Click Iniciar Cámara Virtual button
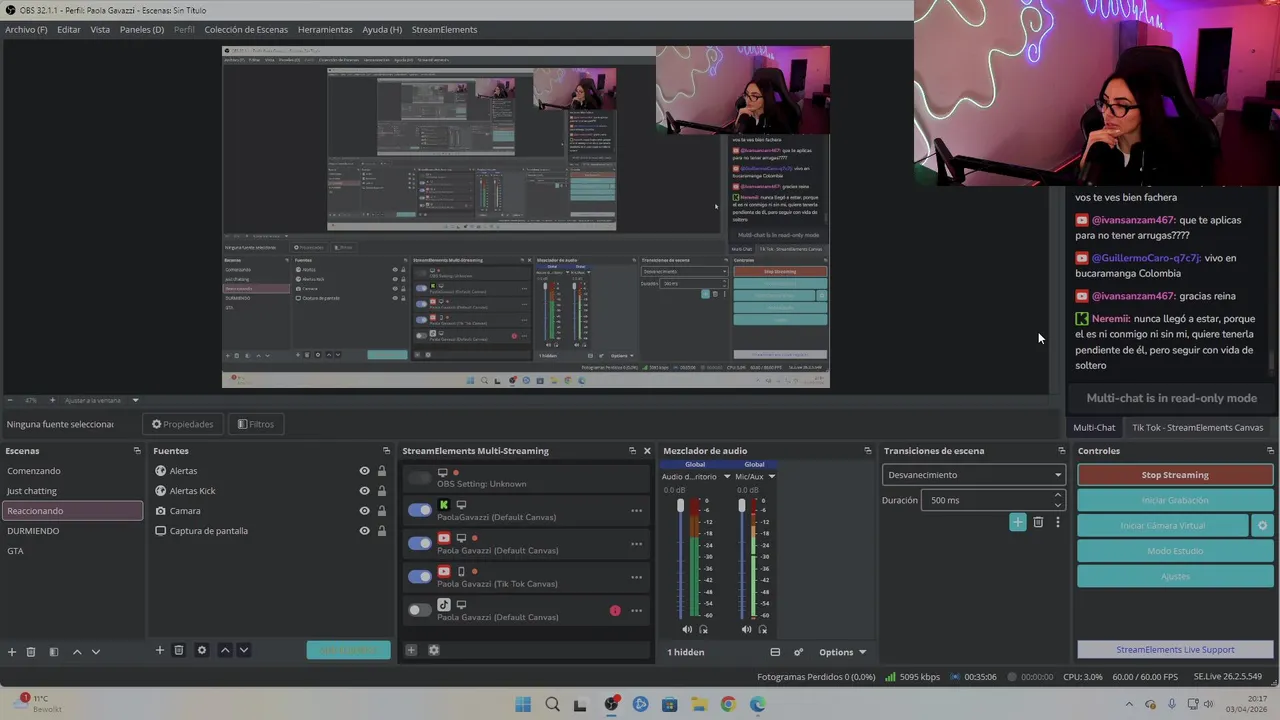The height and width of the screenshot is (720, 1280). (1163, 525)
